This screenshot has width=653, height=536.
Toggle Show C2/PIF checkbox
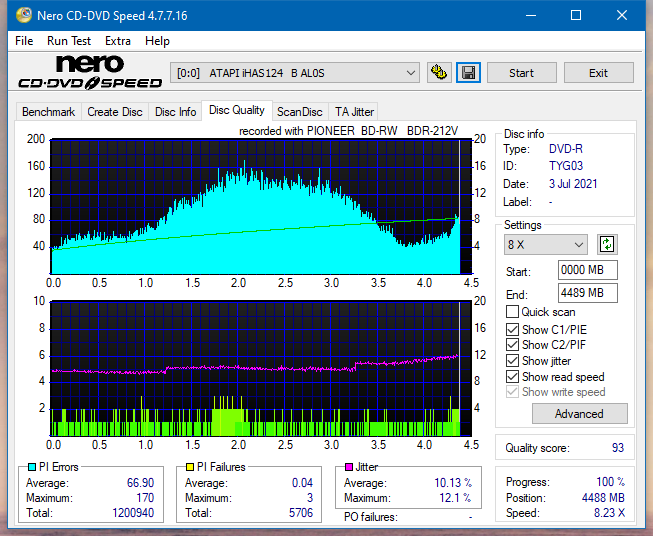512,344
